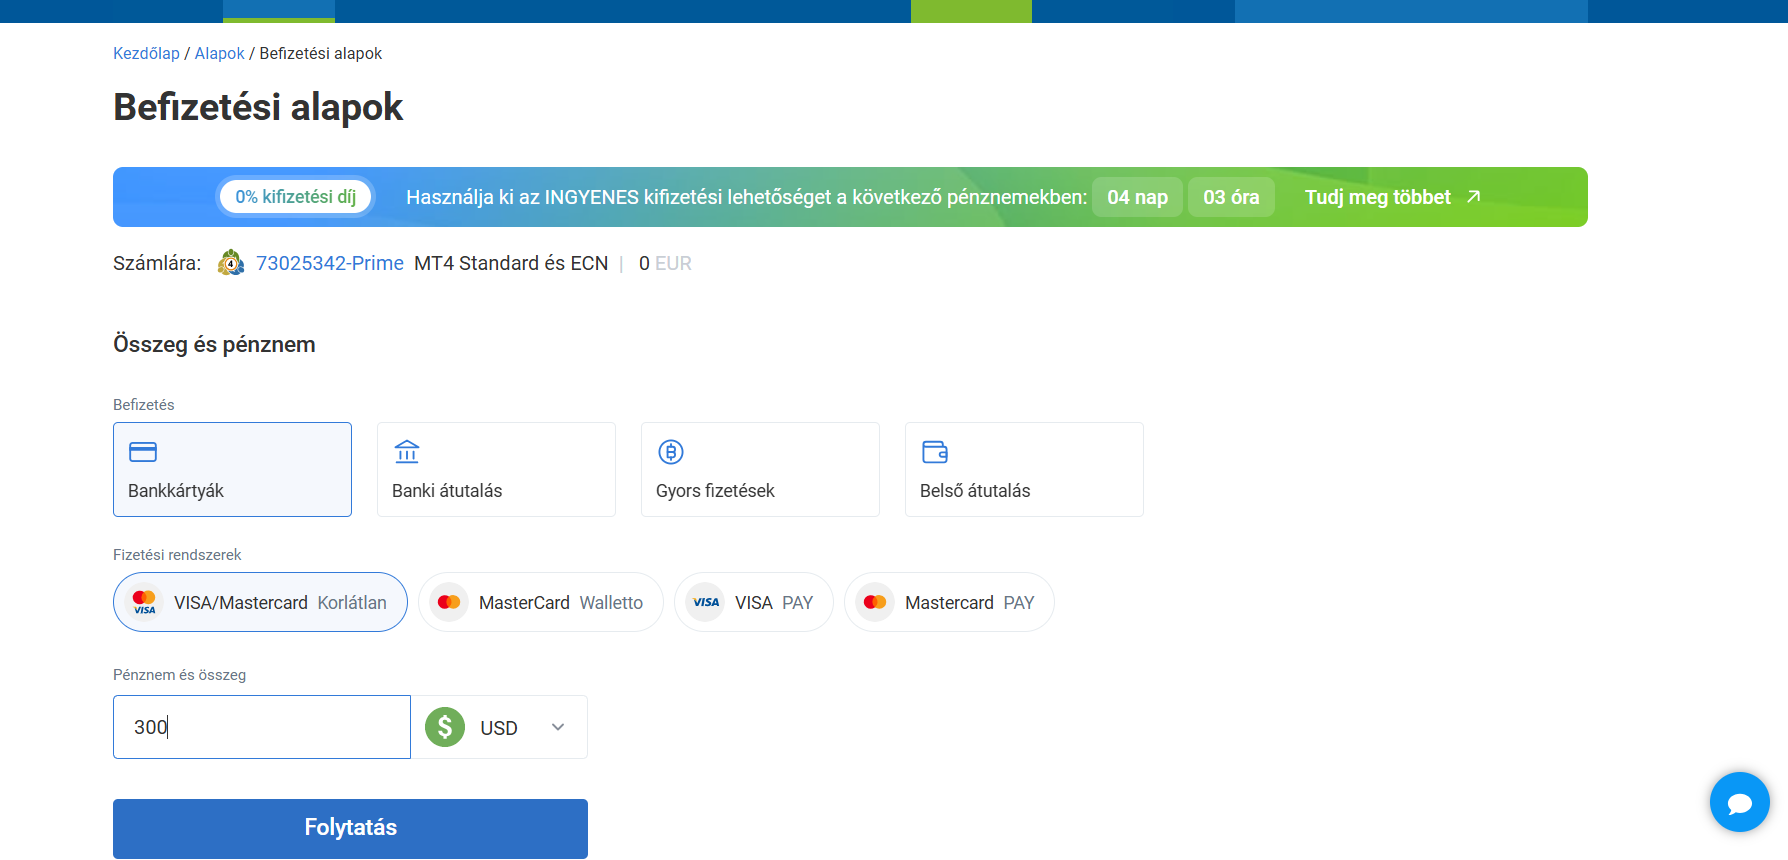Click the bank card icon in Bankkártyák
The height and width of the screenshot is (860, 1788).
143,452
